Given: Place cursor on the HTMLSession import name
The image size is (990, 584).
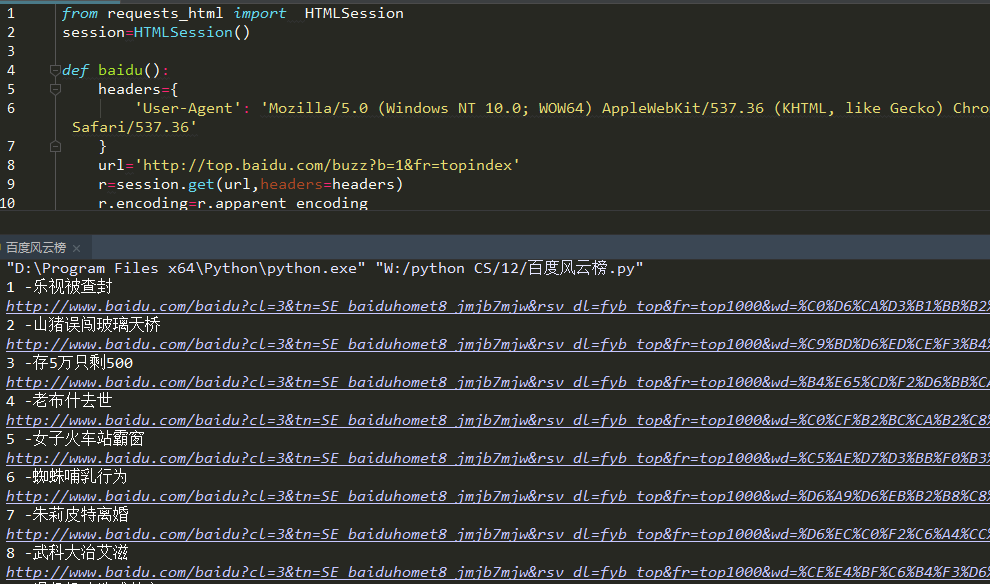Looking at the screenshot, I should [x=354, y=14].
